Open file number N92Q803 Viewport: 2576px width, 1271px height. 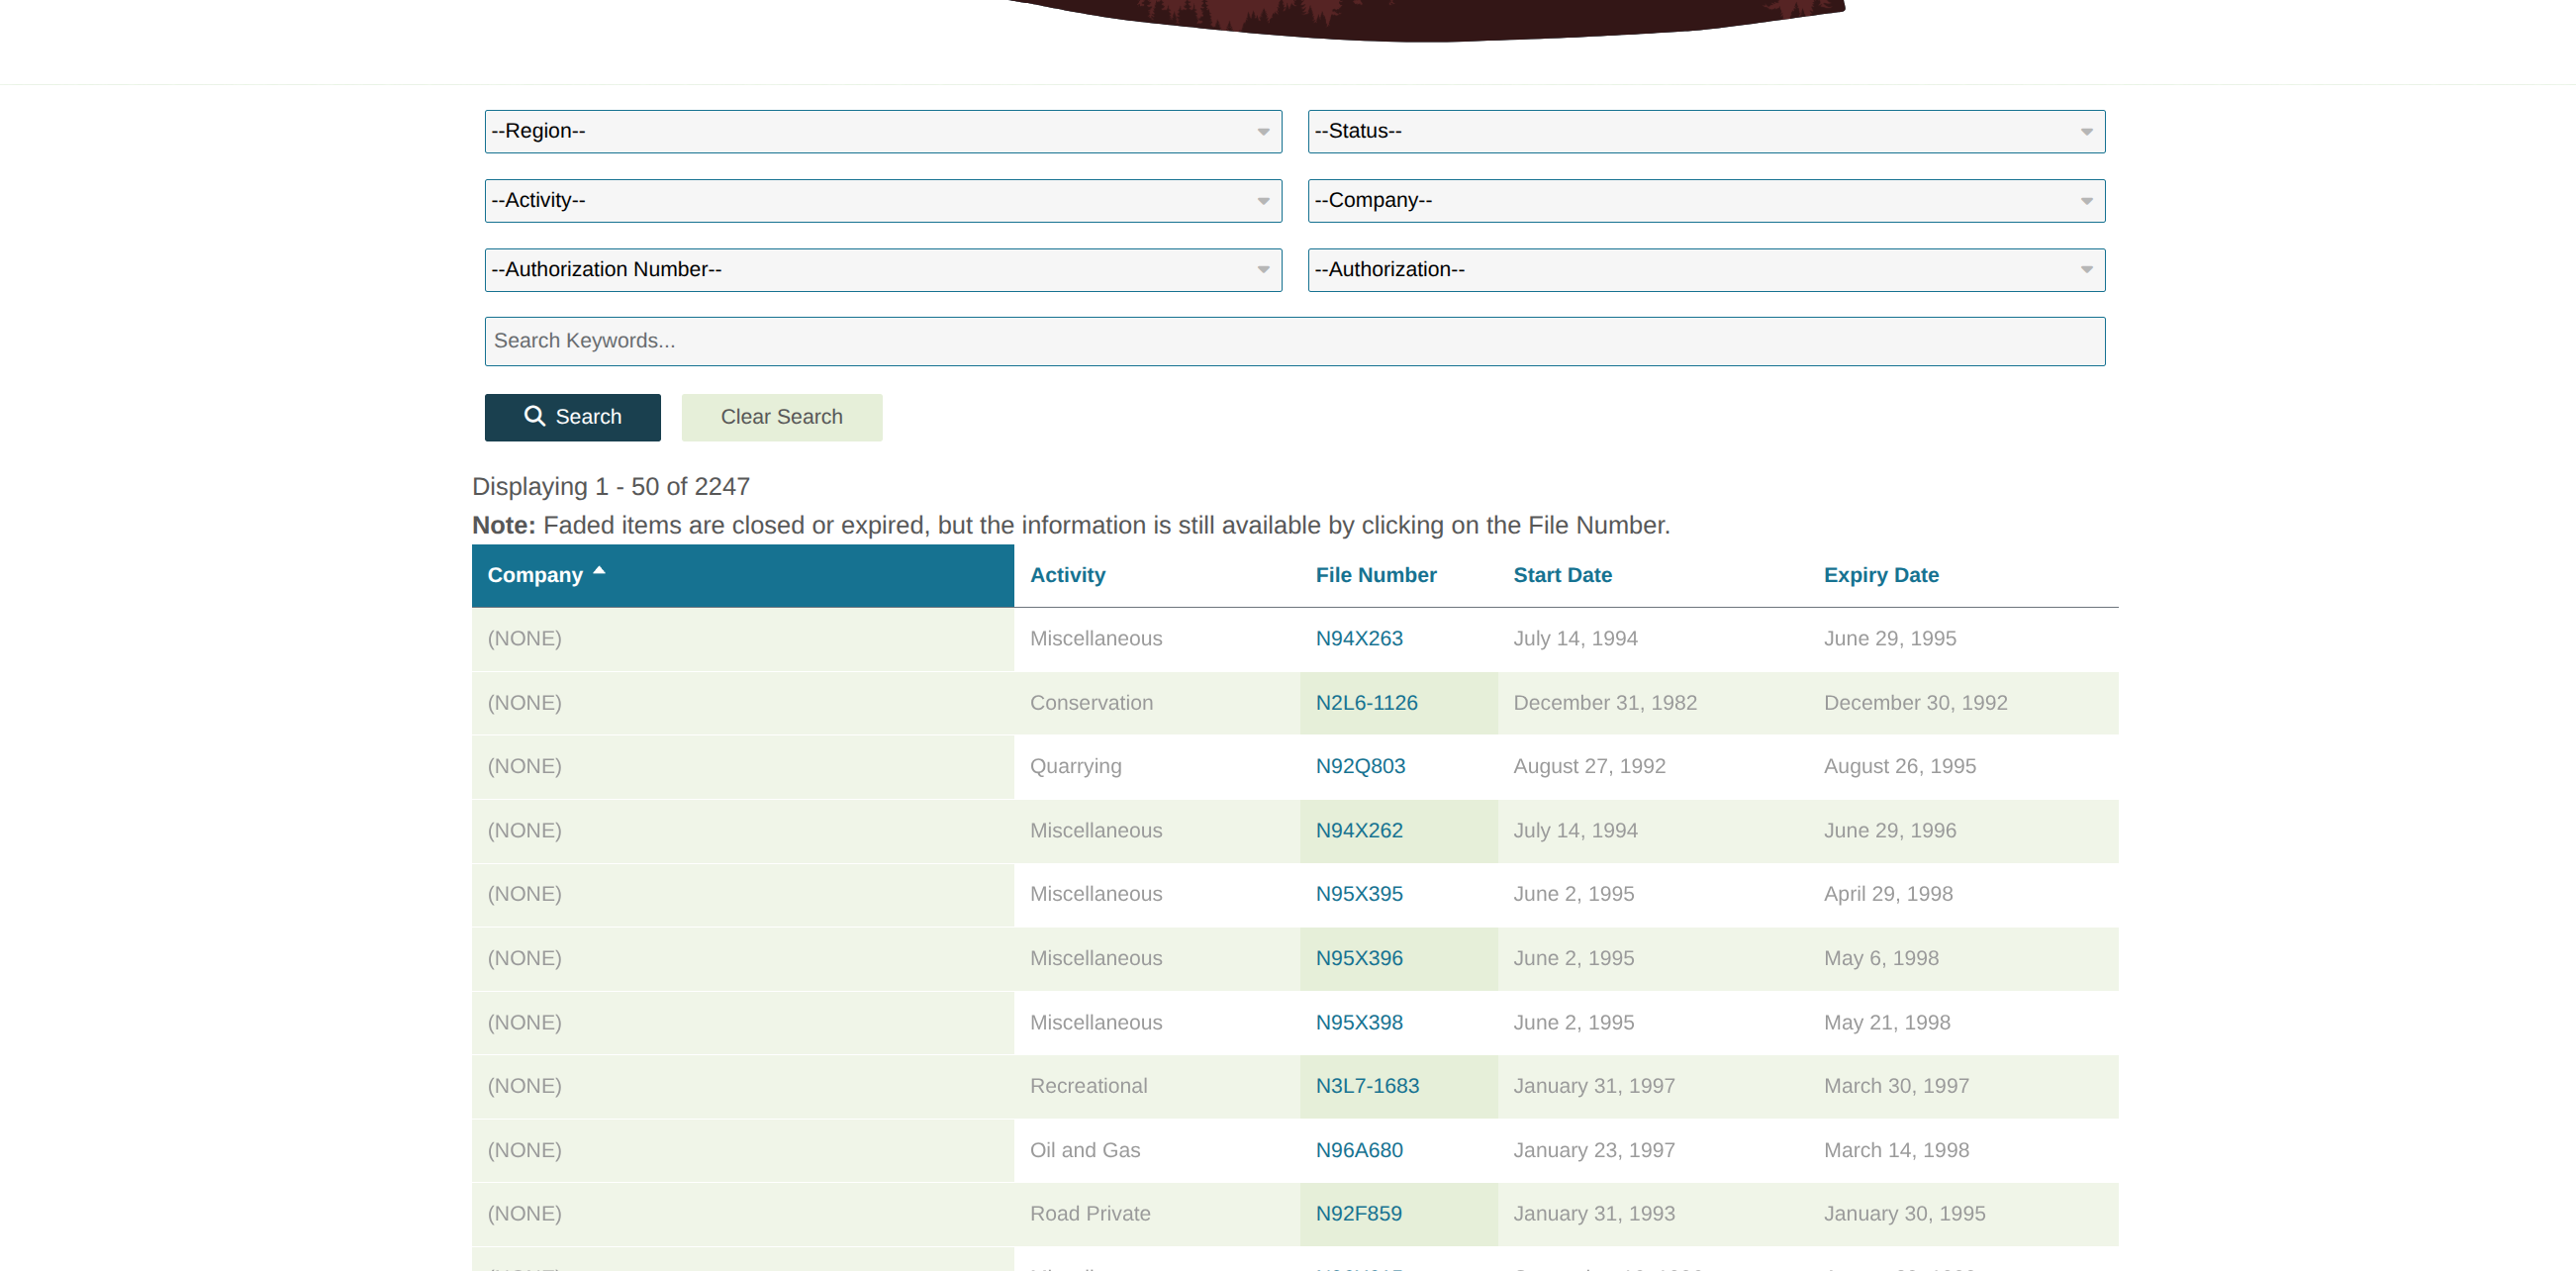1360,766
